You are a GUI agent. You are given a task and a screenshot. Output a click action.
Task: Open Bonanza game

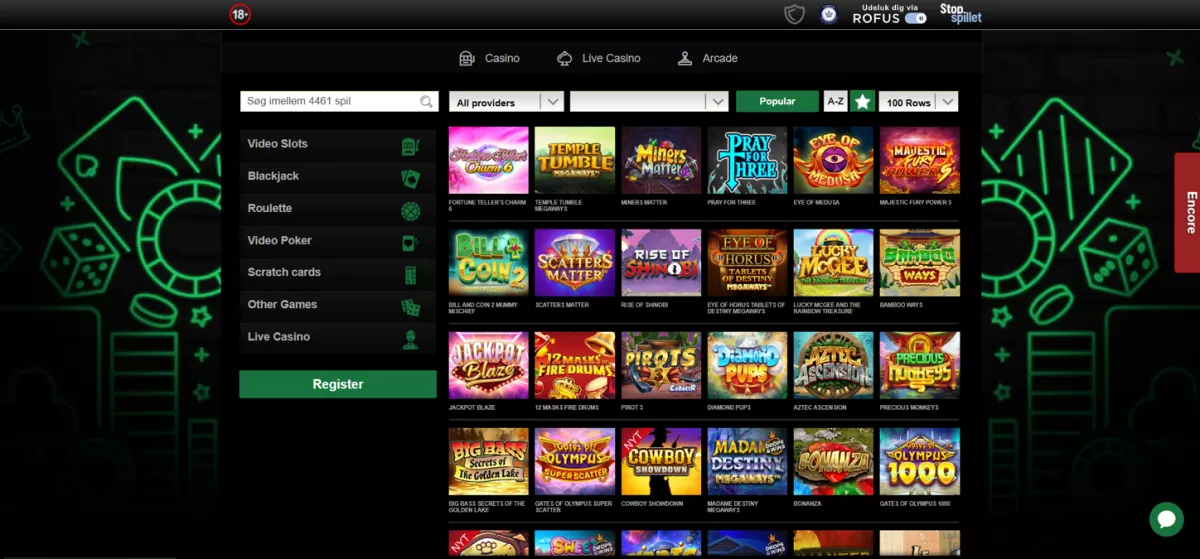click(x=833, y=462)
